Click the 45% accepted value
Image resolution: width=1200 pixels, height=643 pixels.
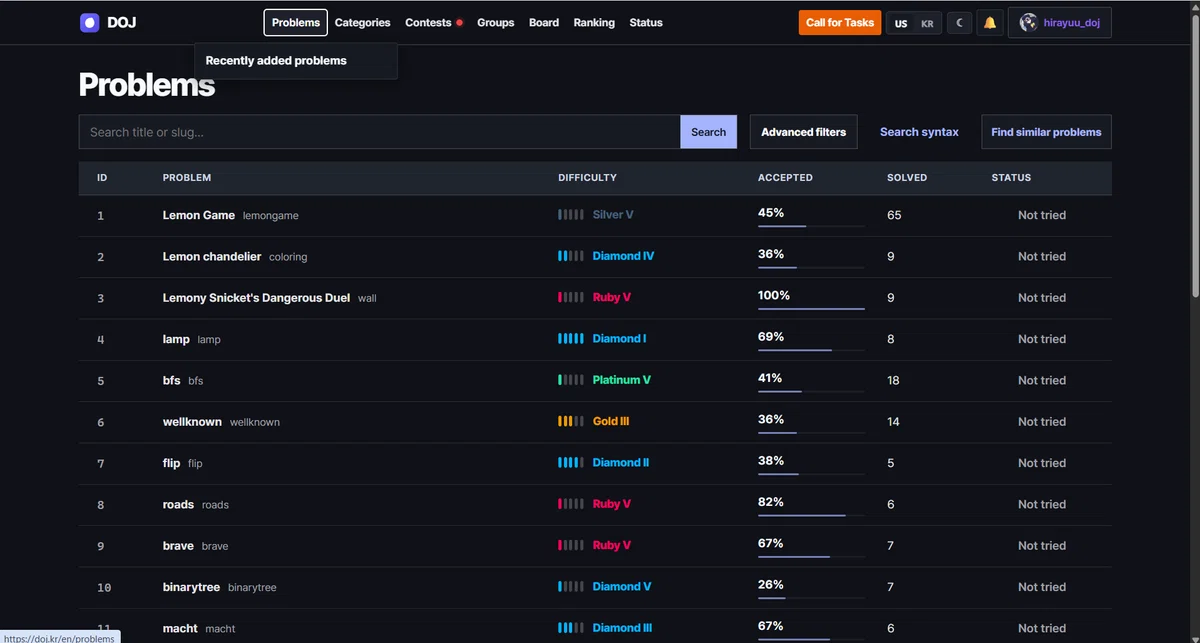point(771,213)
